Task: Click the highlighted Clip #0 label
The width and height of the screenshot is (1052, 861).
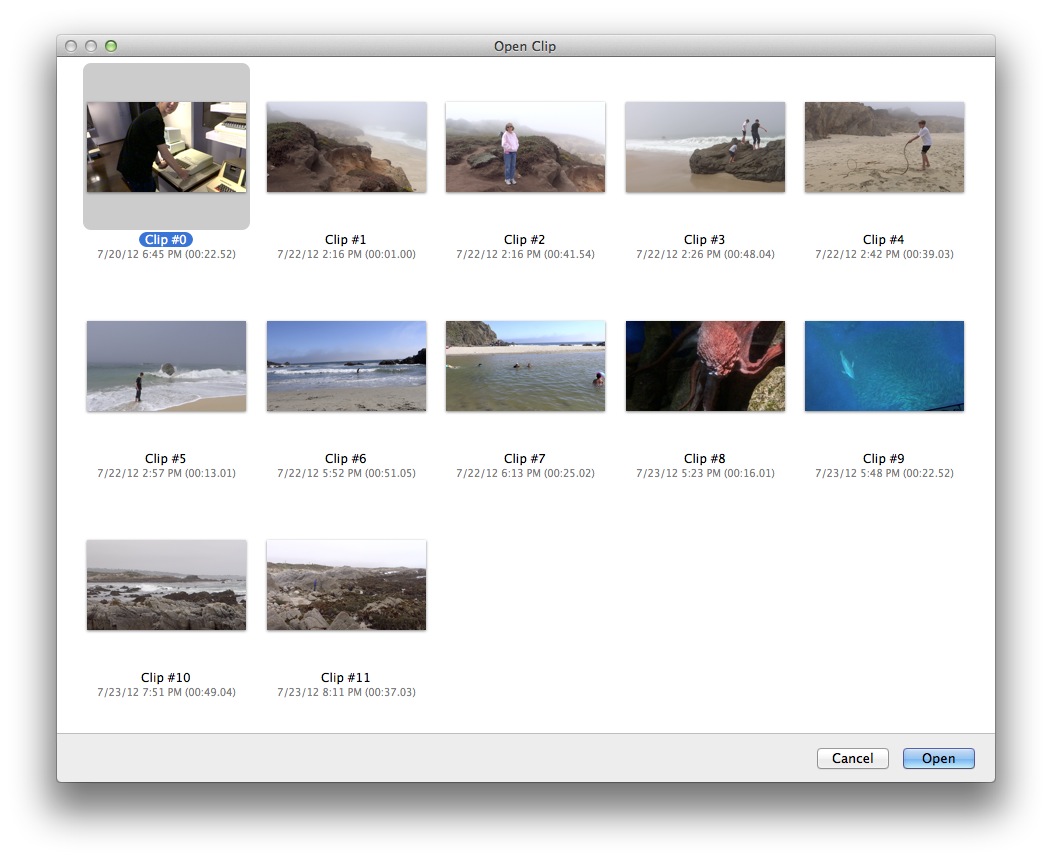Action: (x=165, y=239)
